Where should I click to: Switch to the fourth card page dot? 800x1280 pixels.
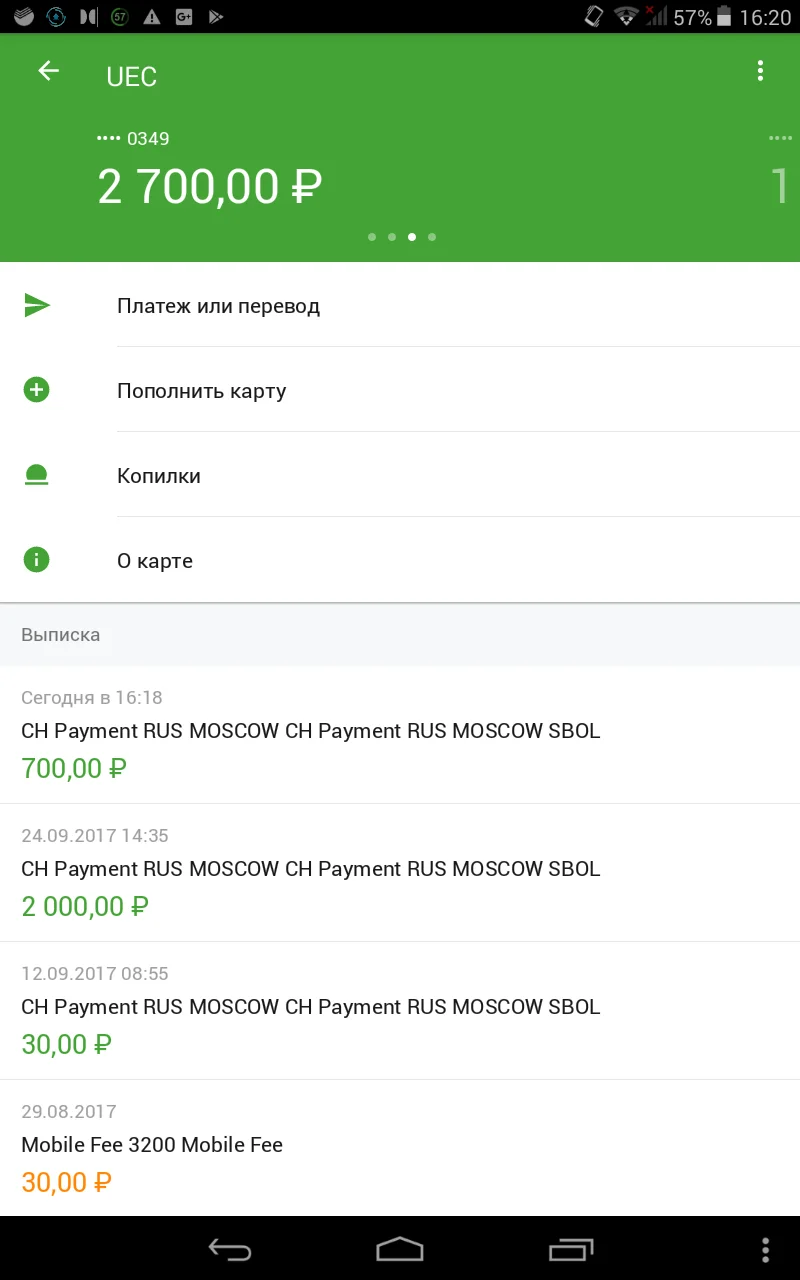[x=432, y=237]
